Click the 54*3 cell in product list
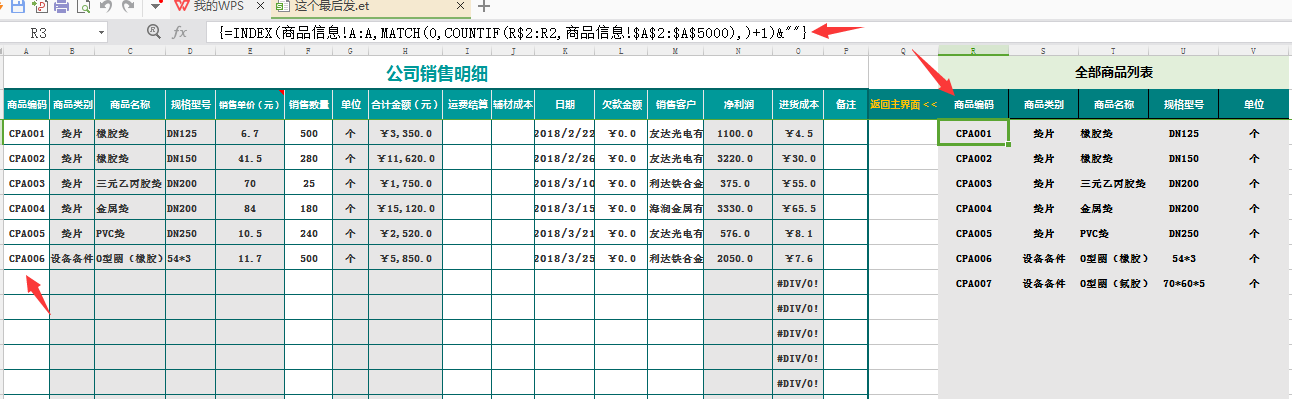This screenshot has width=1292, height=399. pyautogui.click(x=1184, y=258)
